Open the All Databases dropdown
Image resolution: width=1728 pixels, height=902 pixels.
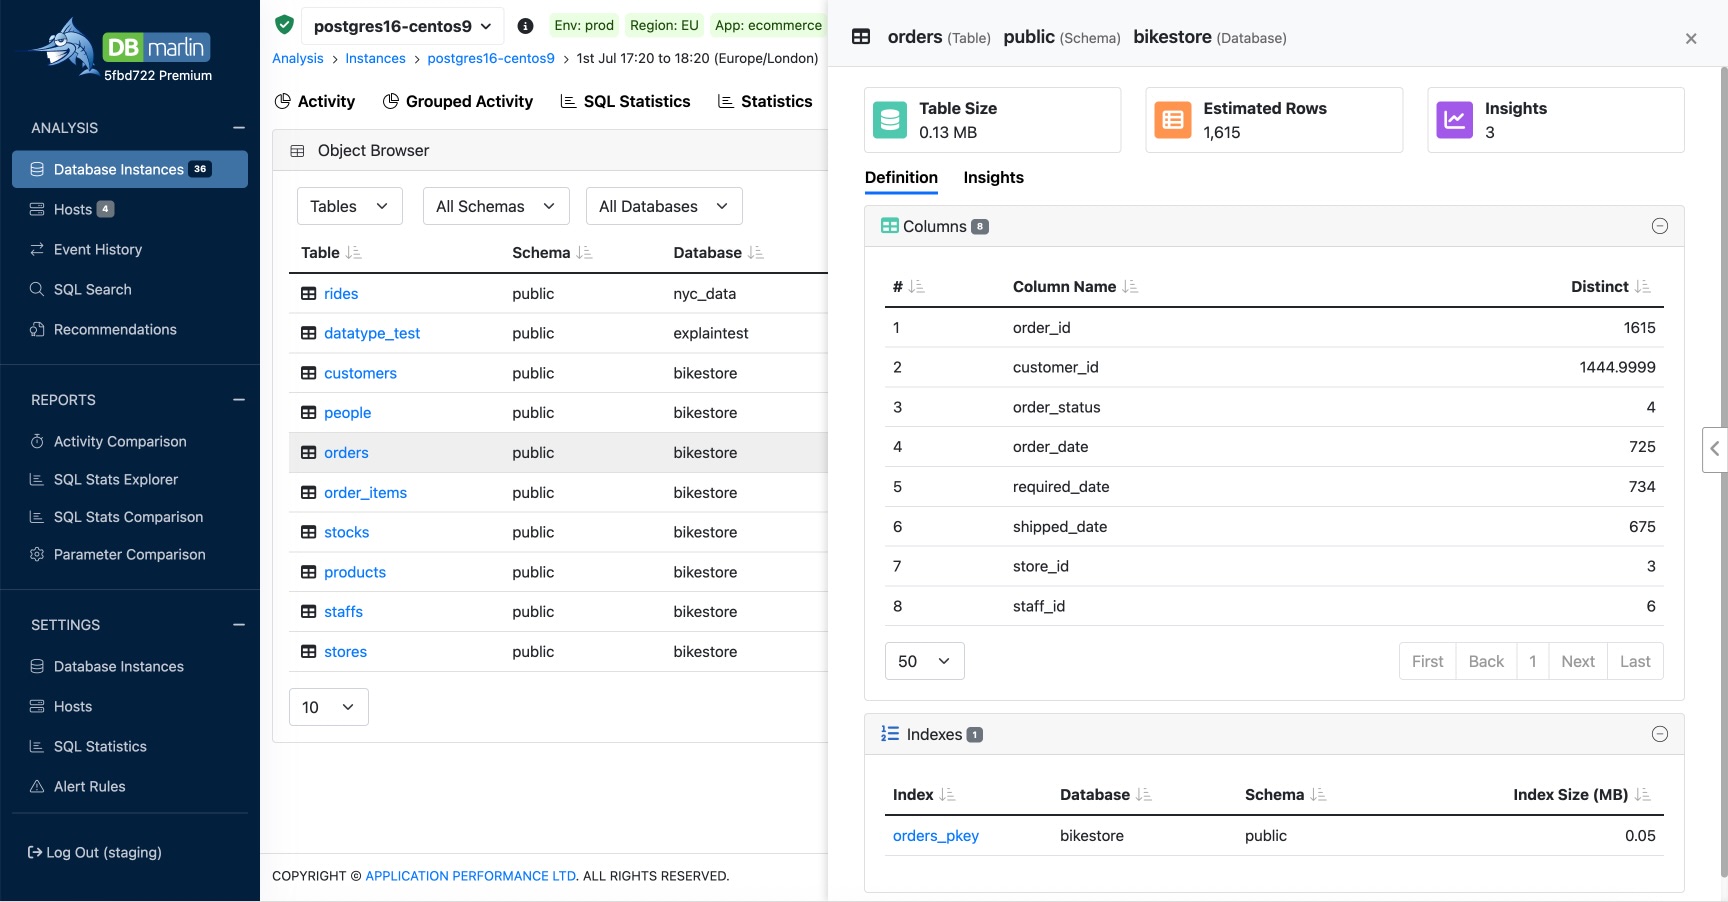pyautogui.click(x=664, y=206)
